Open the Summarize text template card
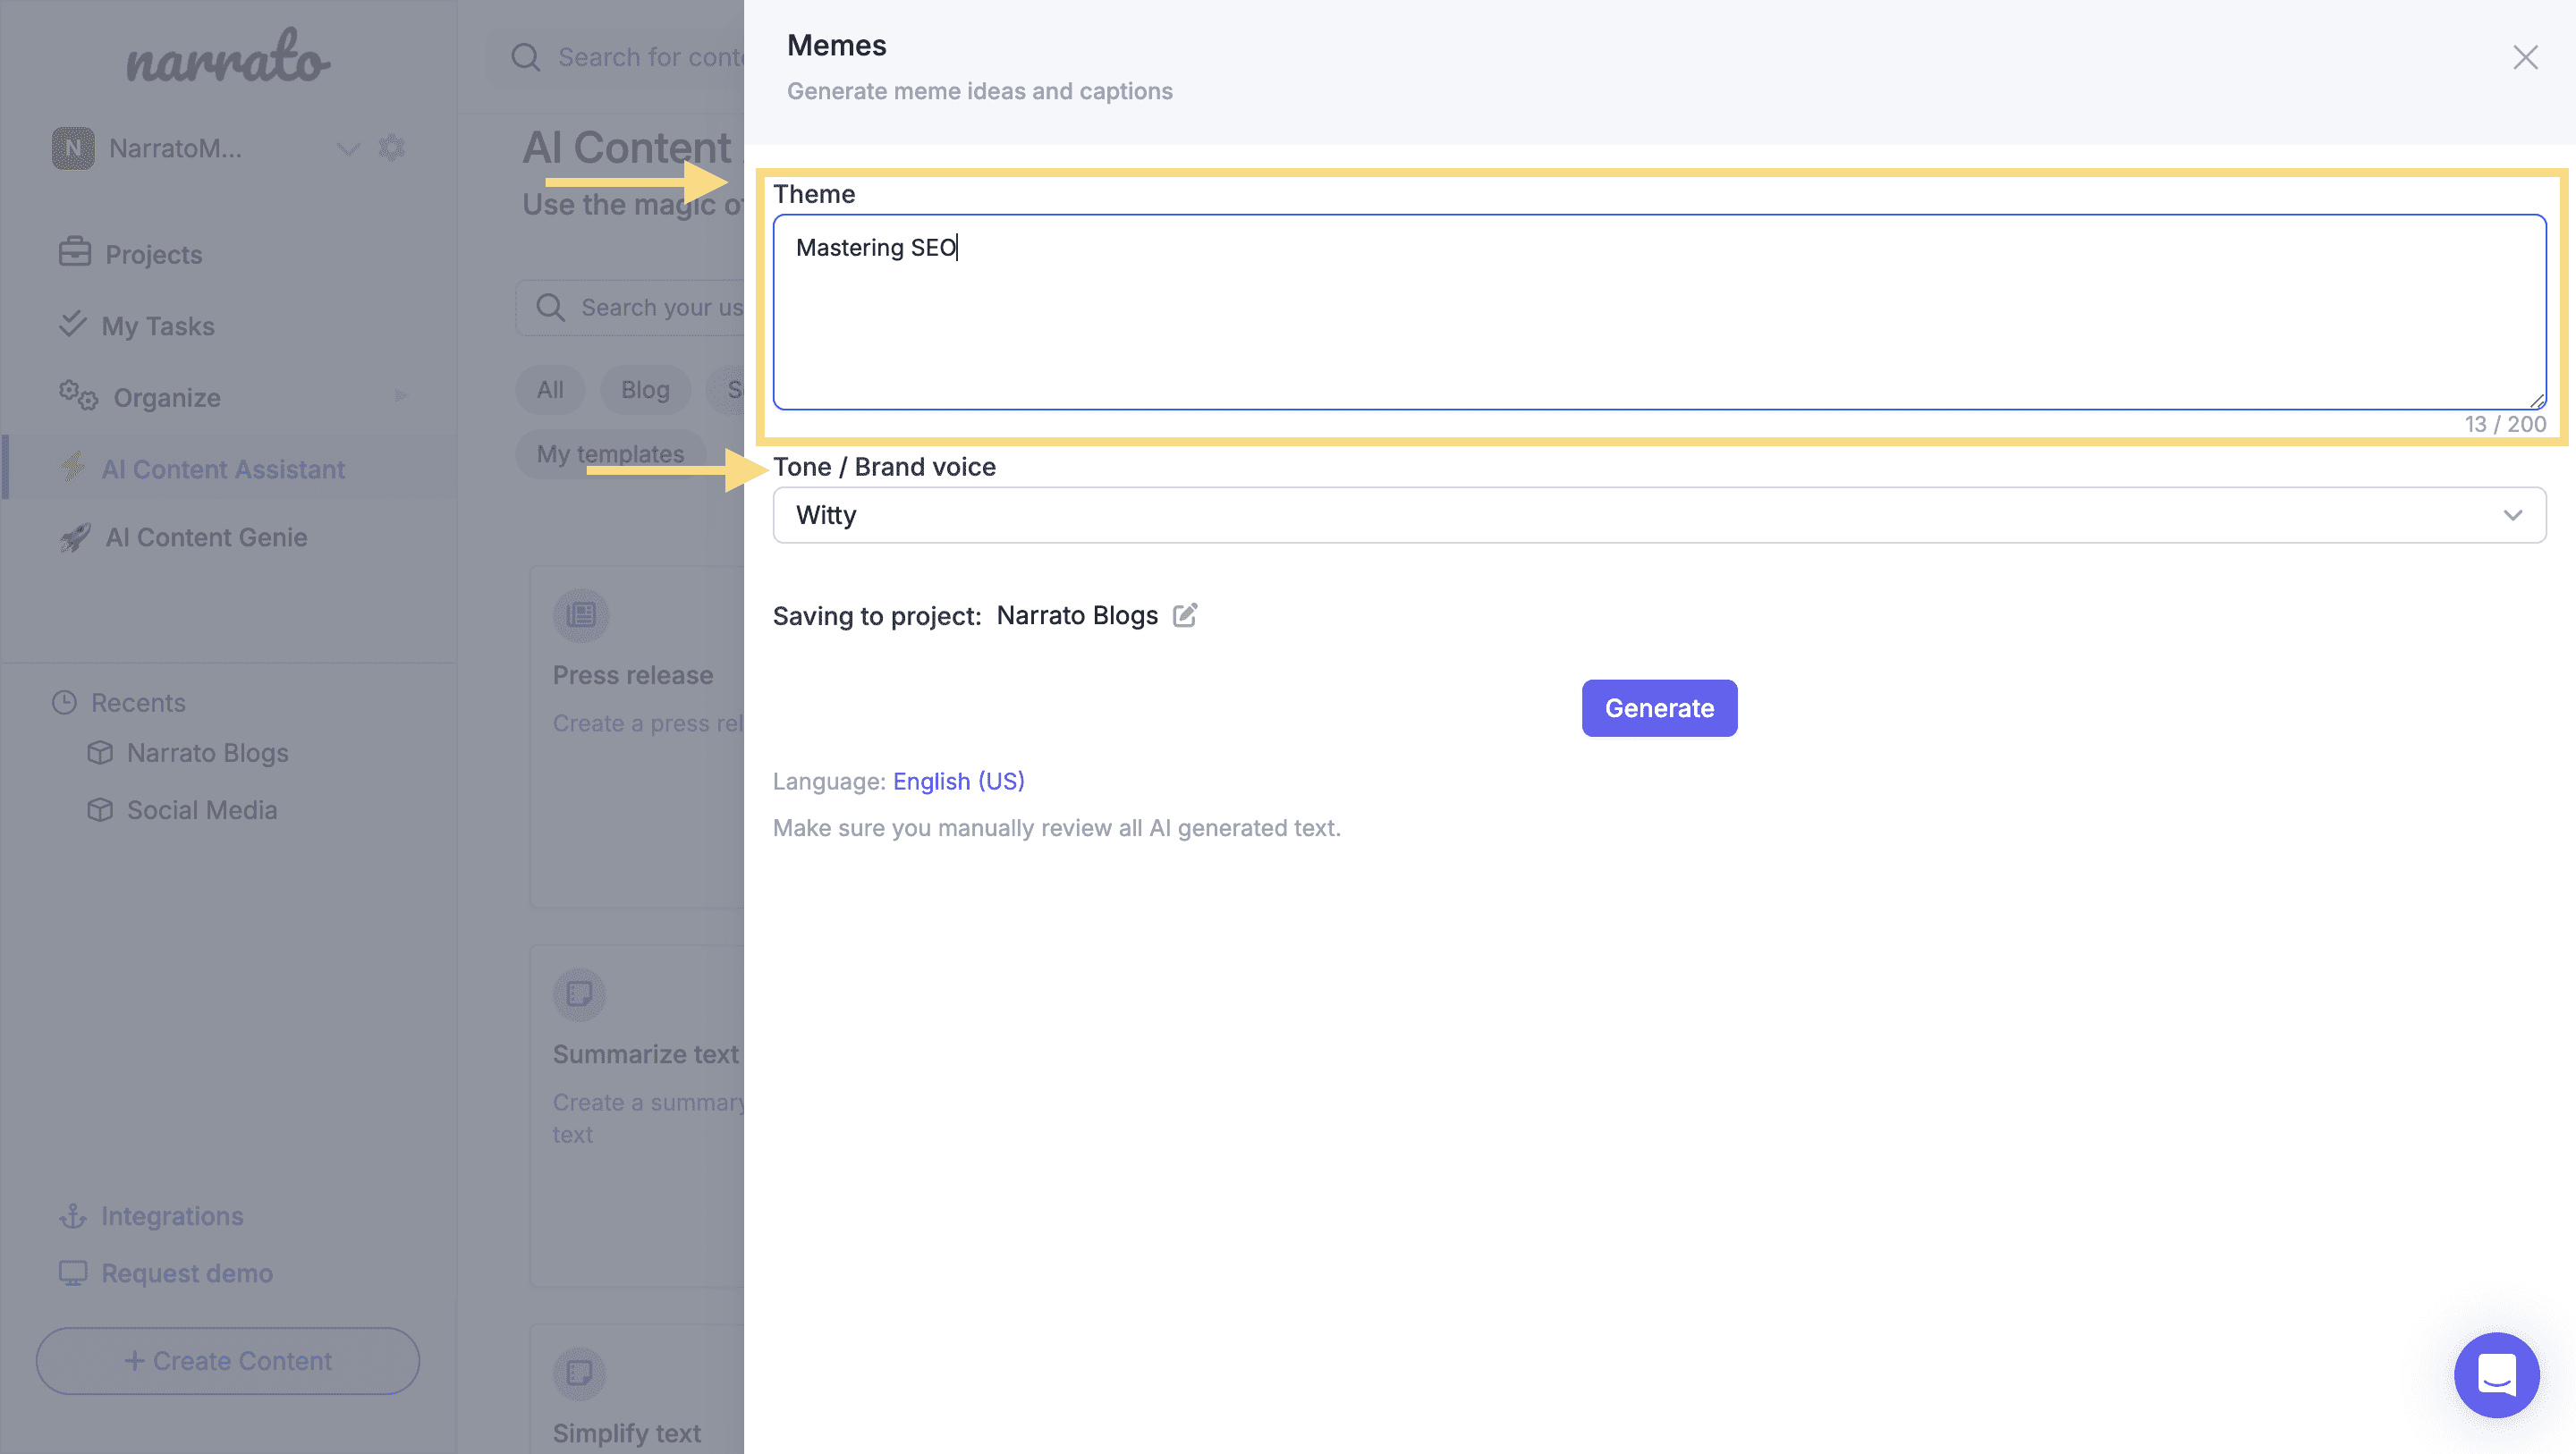 click(x=637, y=1116)
